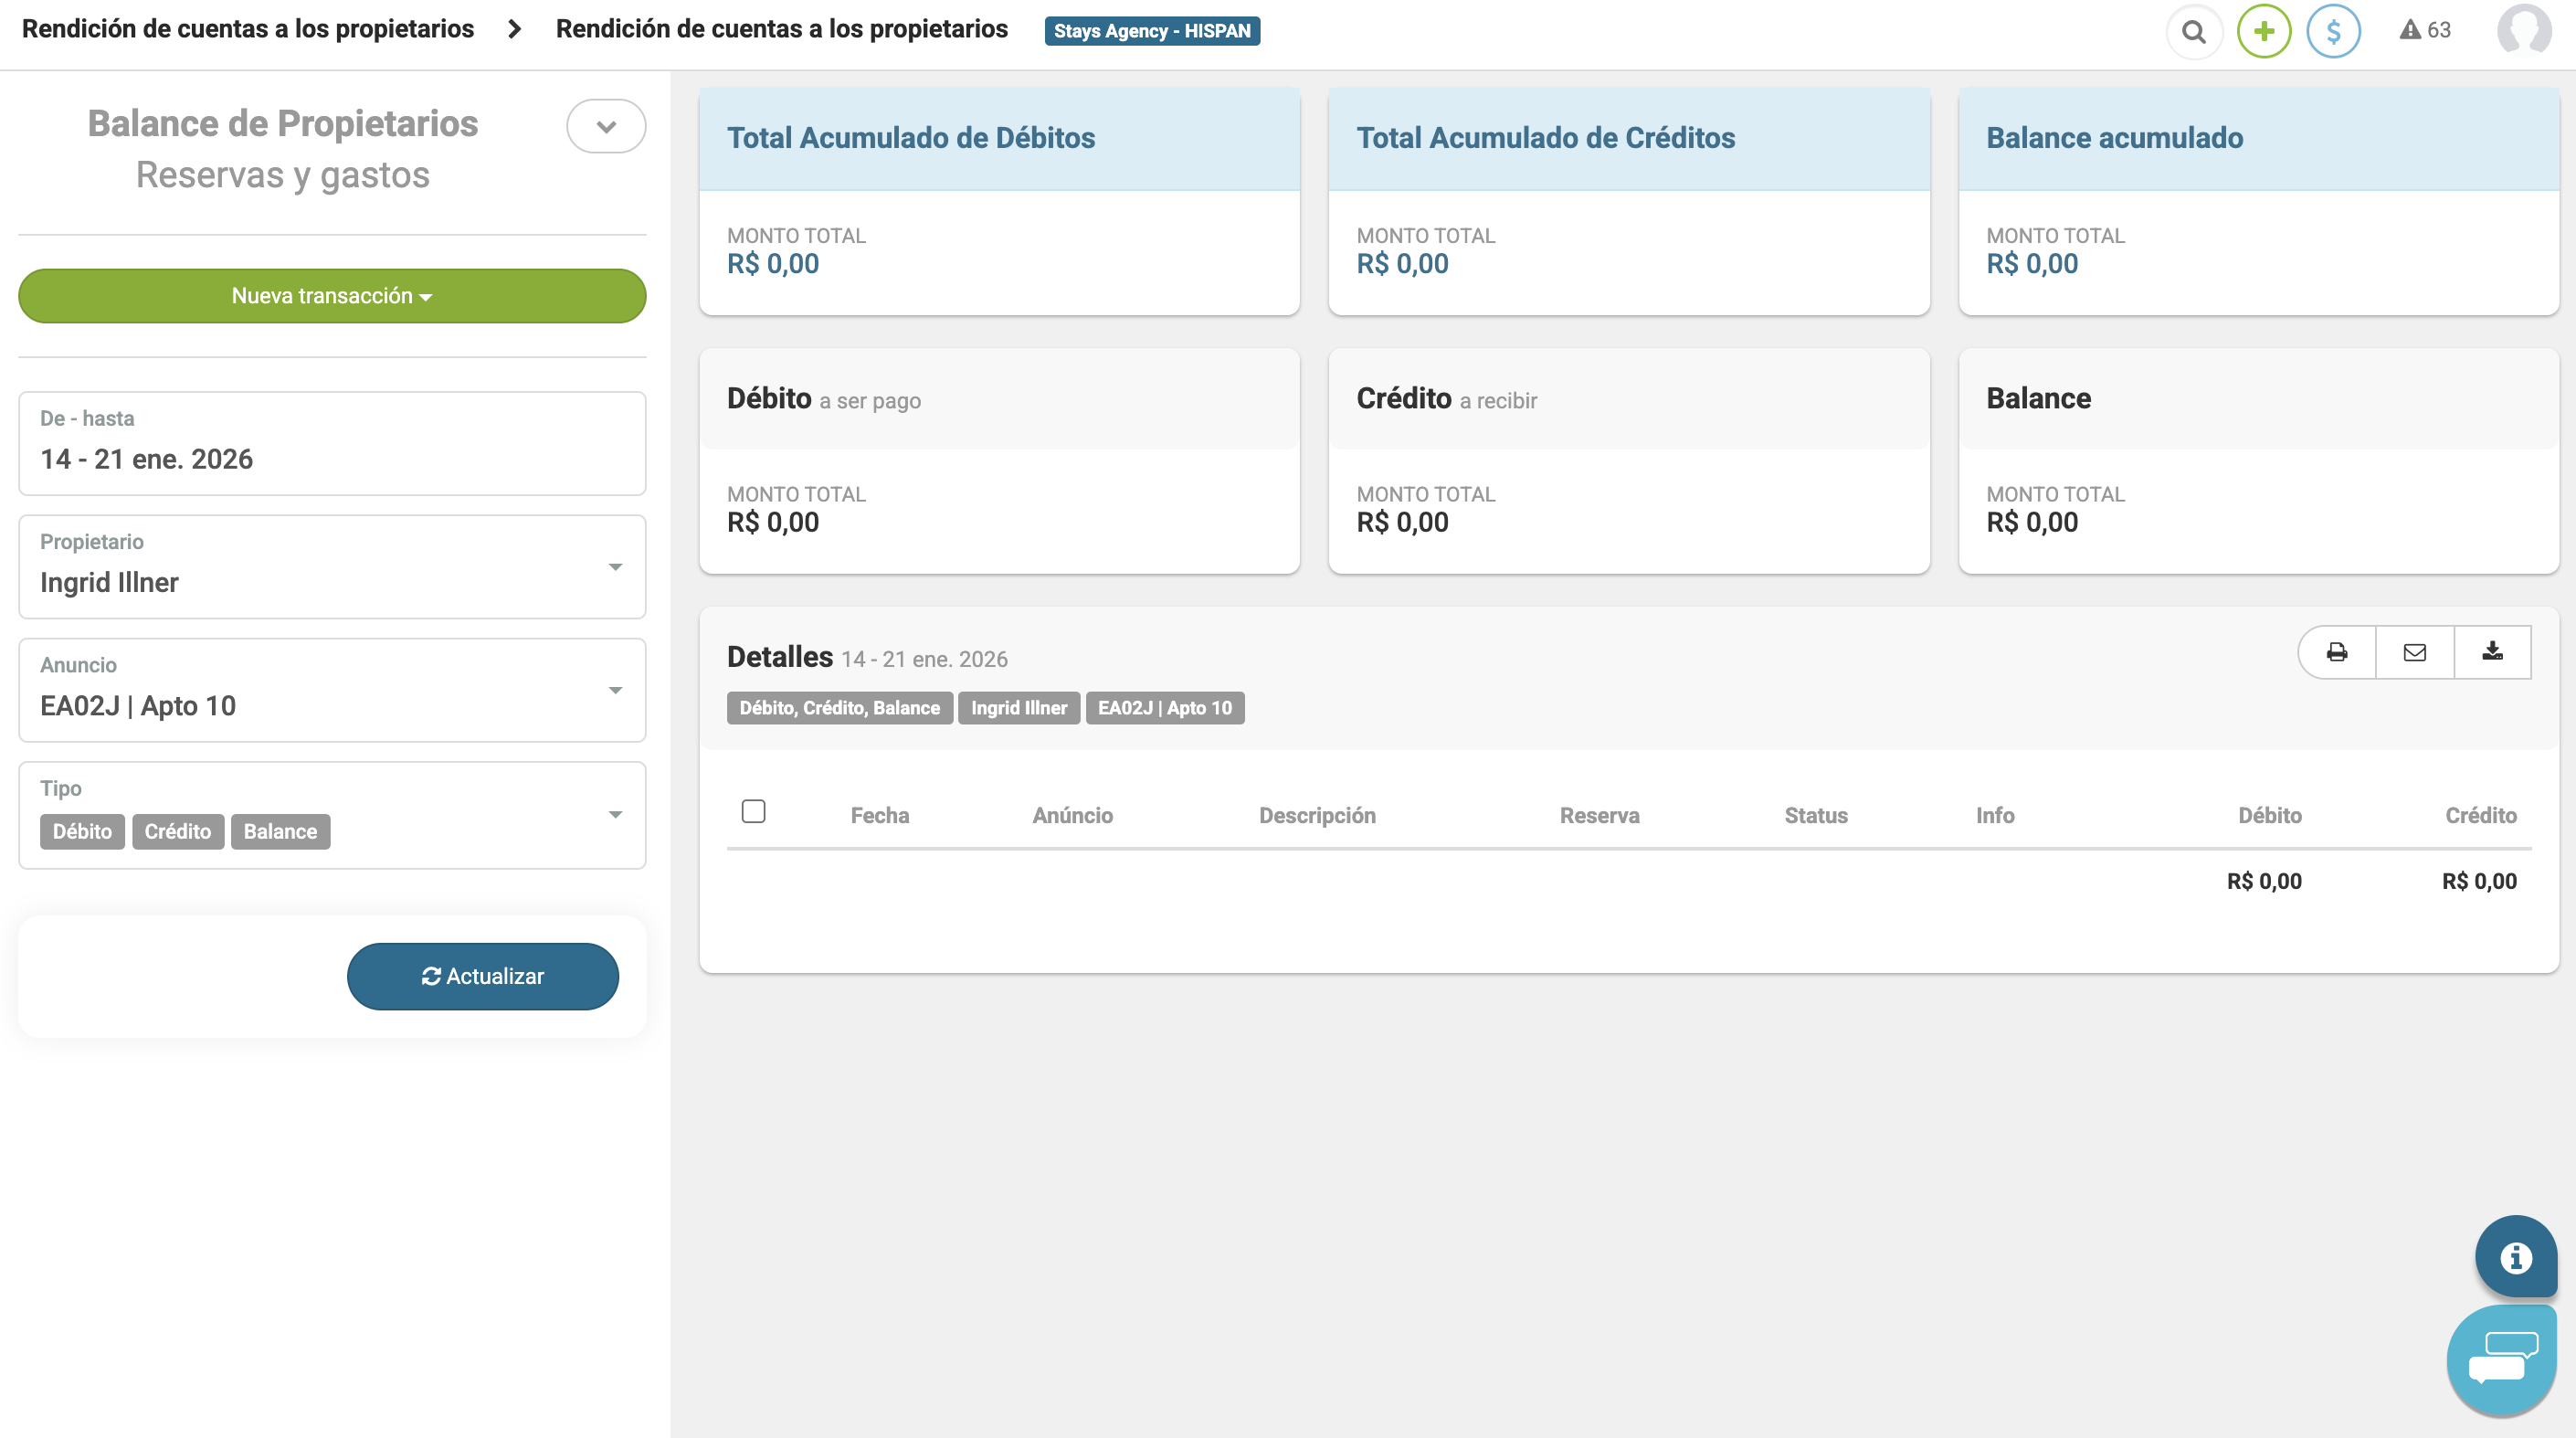Open Nueva transacción menu

[332, 296]
